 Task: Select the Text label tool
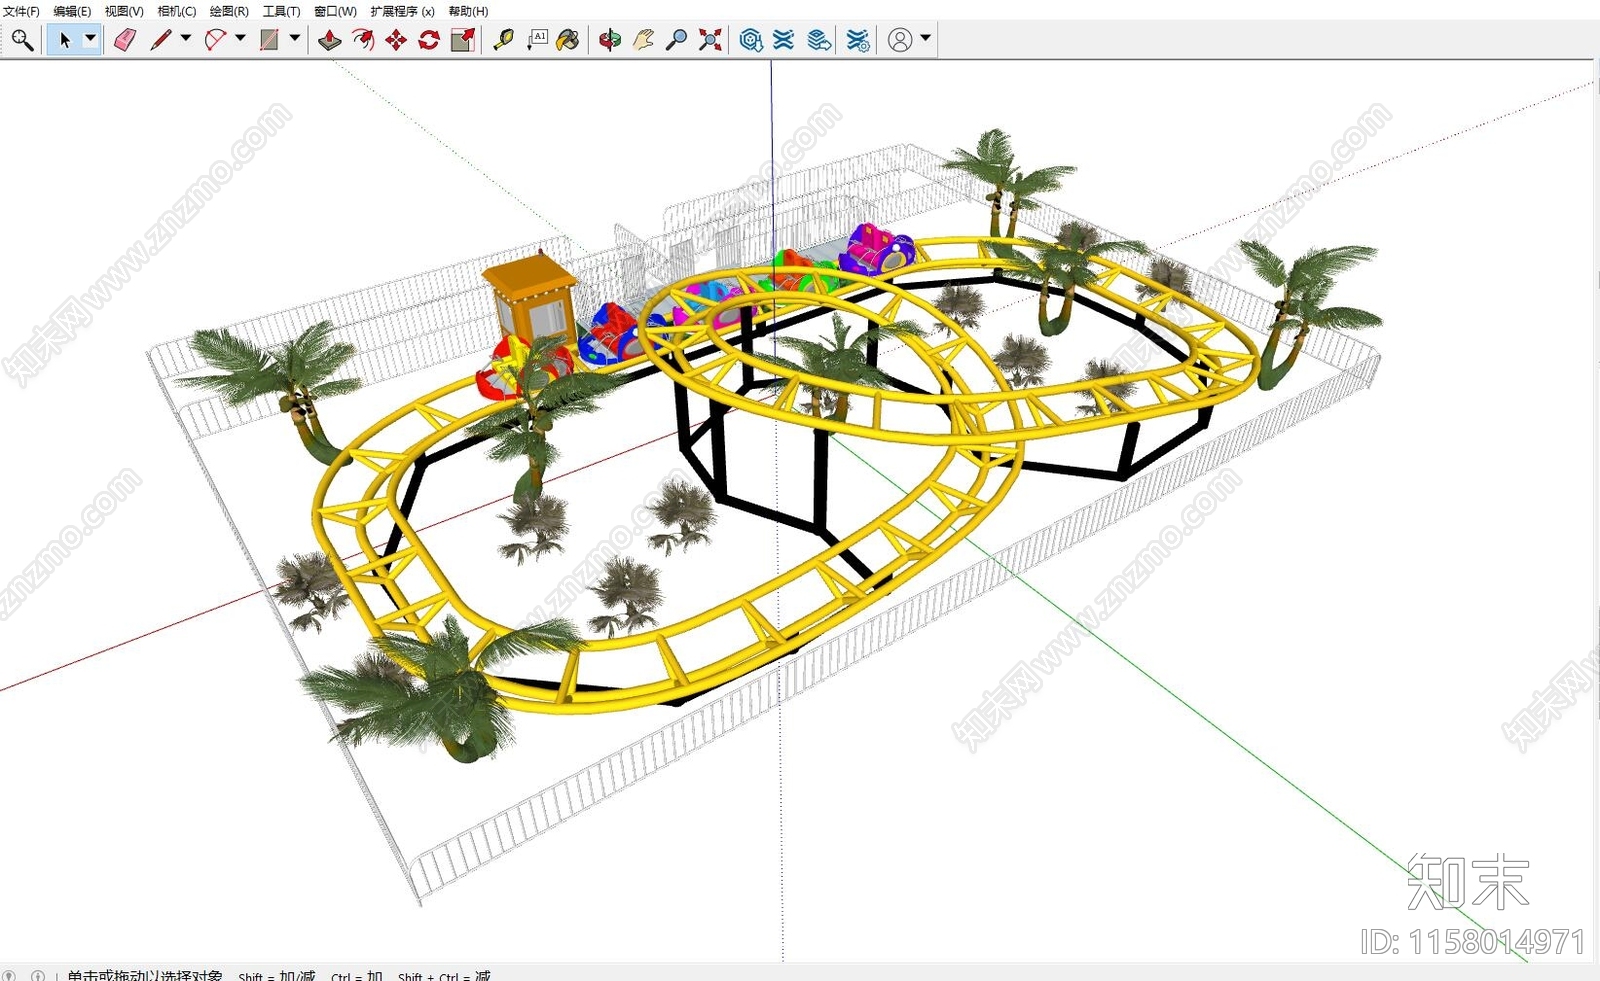pos(537,40)
